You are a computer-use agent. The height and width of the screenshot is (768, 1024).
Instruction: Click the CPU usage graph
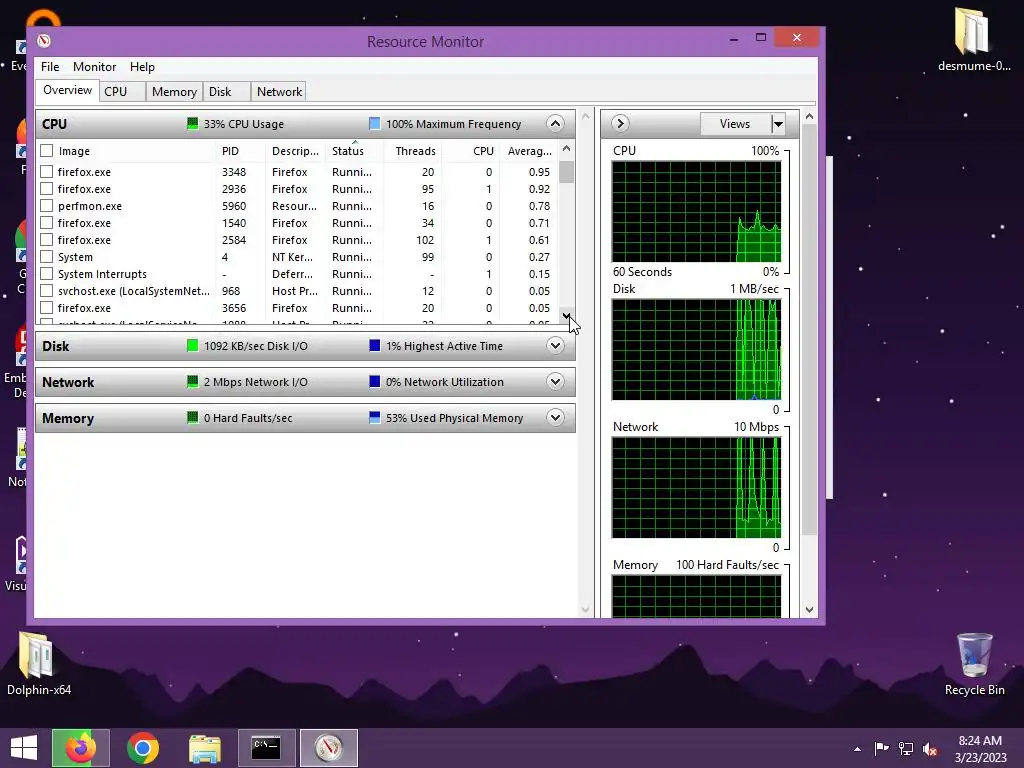(696, 212)
